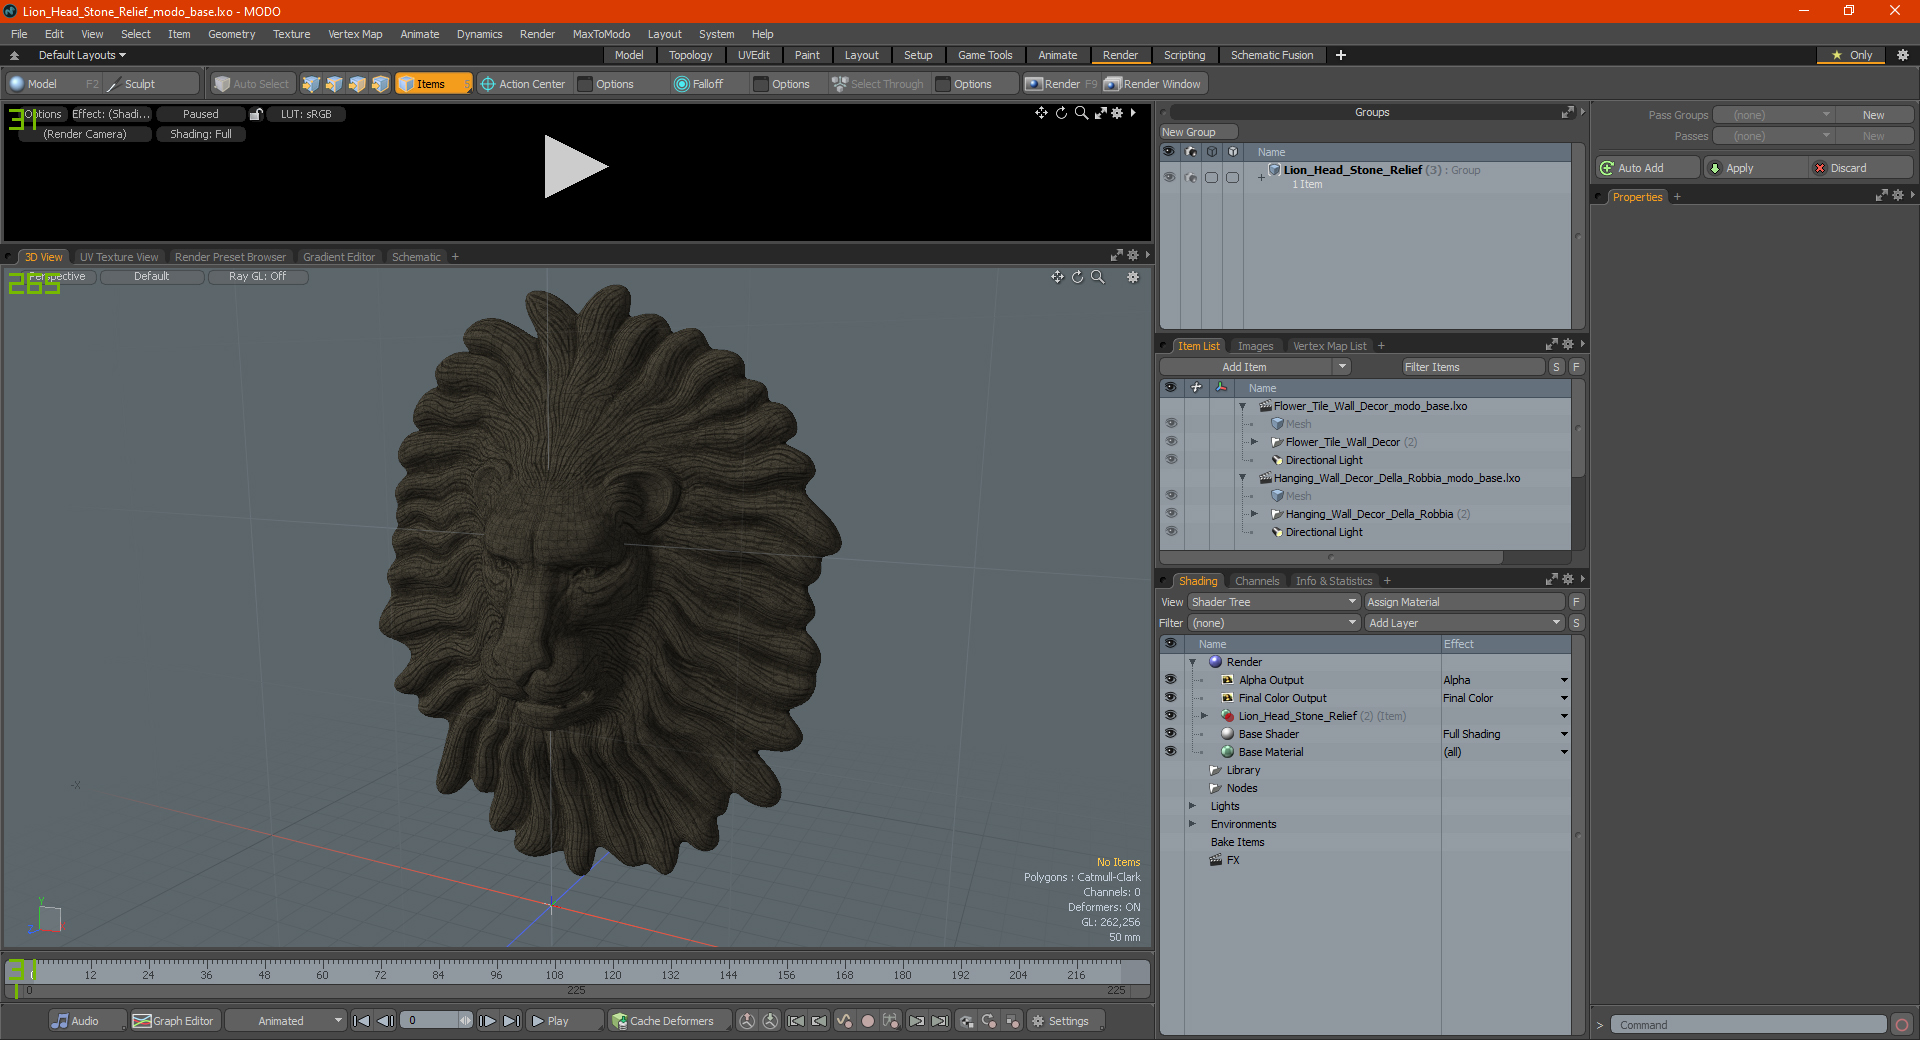Click Apply button

1755,168
